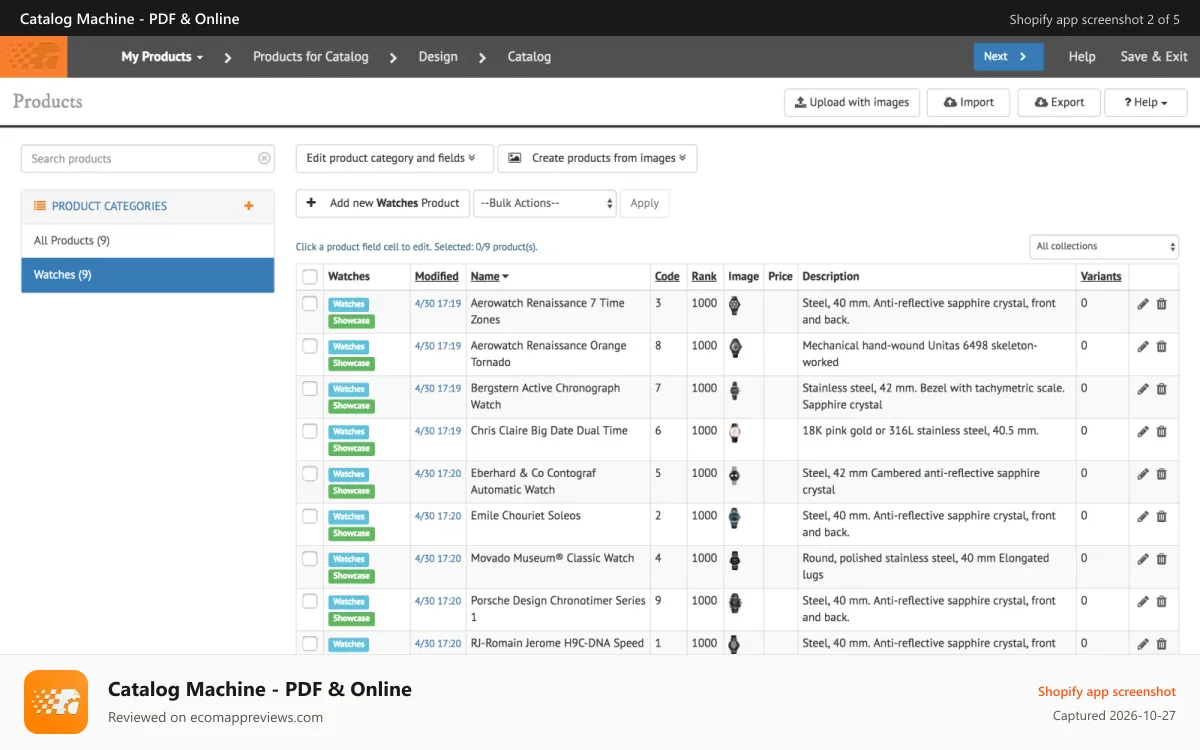
Task: Edit the Movado Museum description cell
Action: pos(936,567)
